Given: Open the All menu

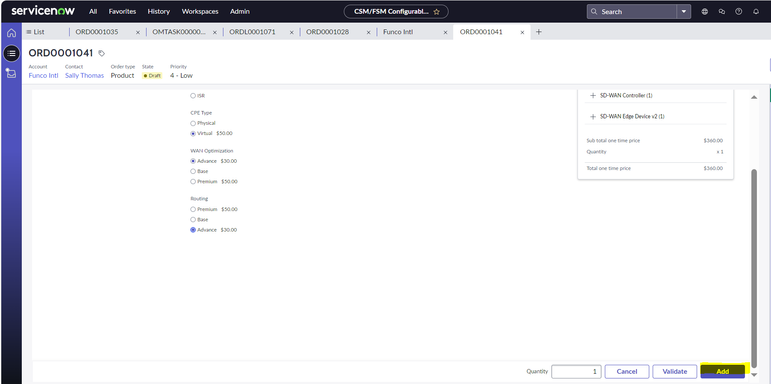Looking at the screenshot, I should point(93,11).
